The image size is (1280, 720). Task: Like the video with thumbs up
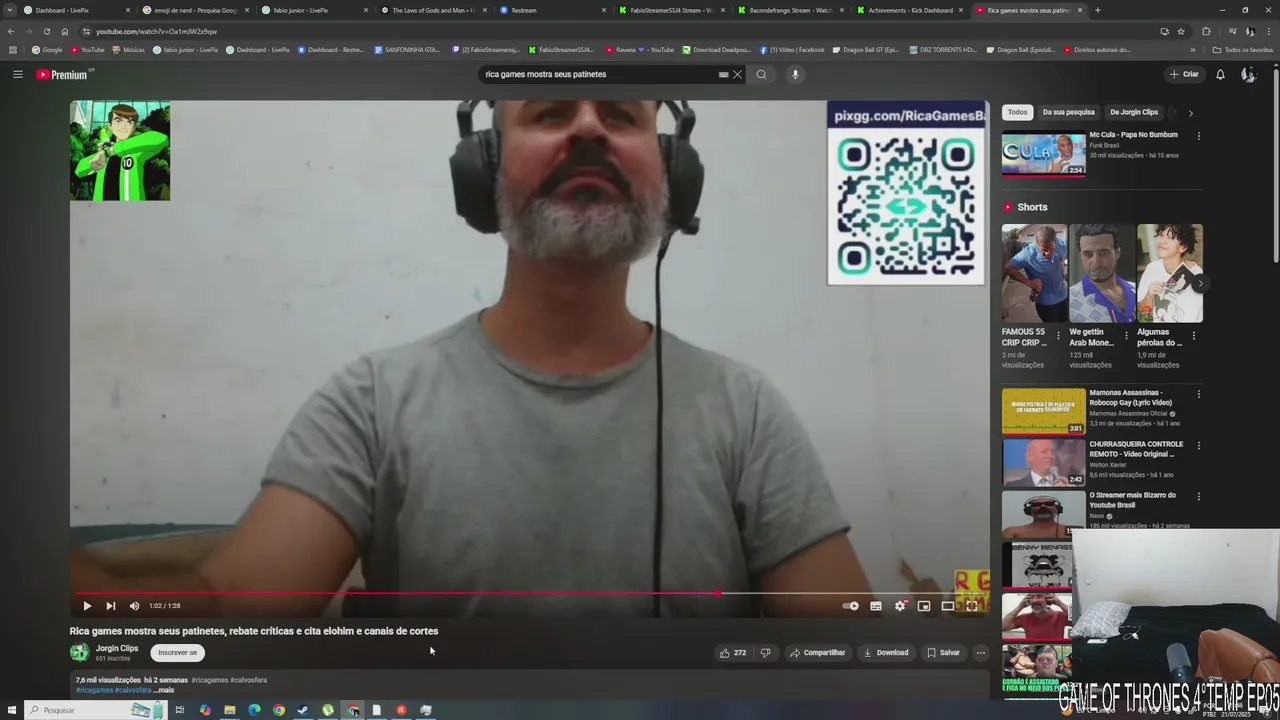click(x=732, y=652)
